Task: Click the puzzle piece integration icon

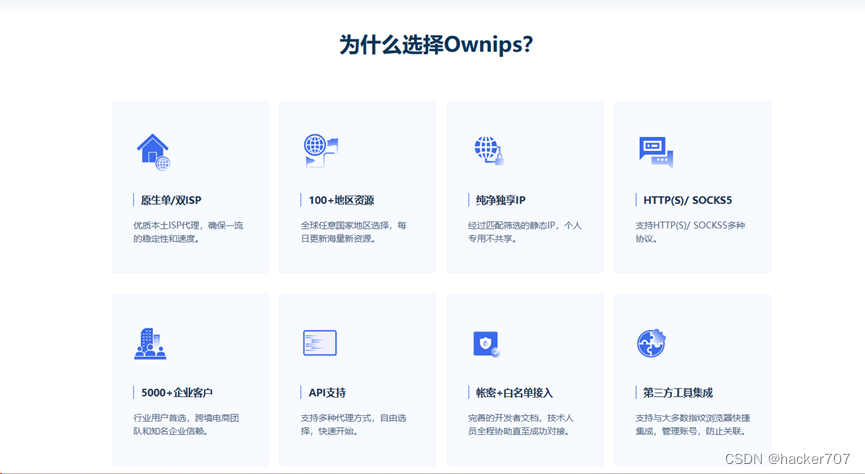Action: pos(652,343)
